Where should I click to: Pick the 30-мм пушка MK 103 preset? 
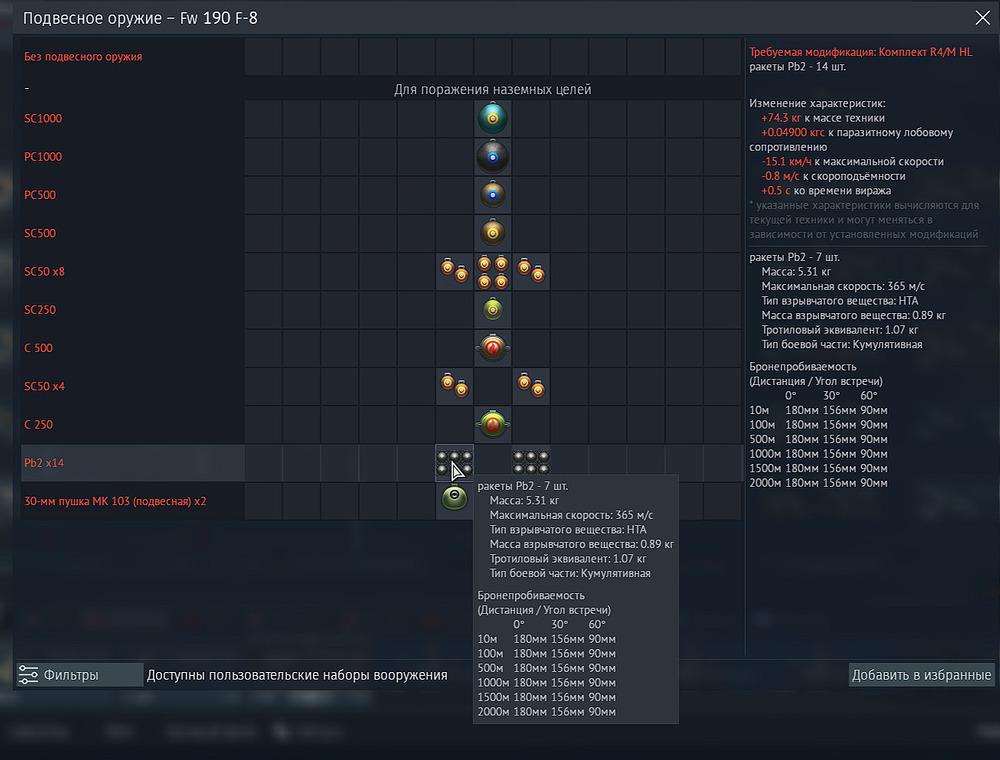(x=115, y=501)
